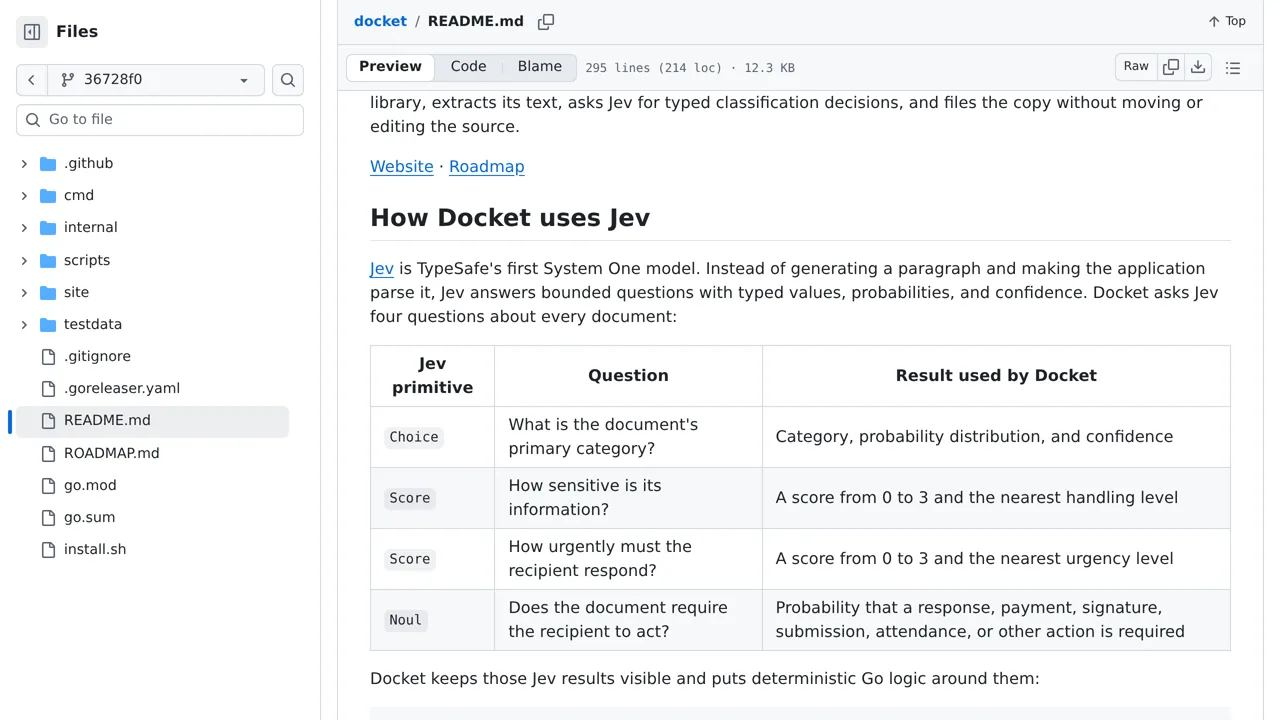Switch to the Code tab
1280x720 pixels.
tap(468, 67)
